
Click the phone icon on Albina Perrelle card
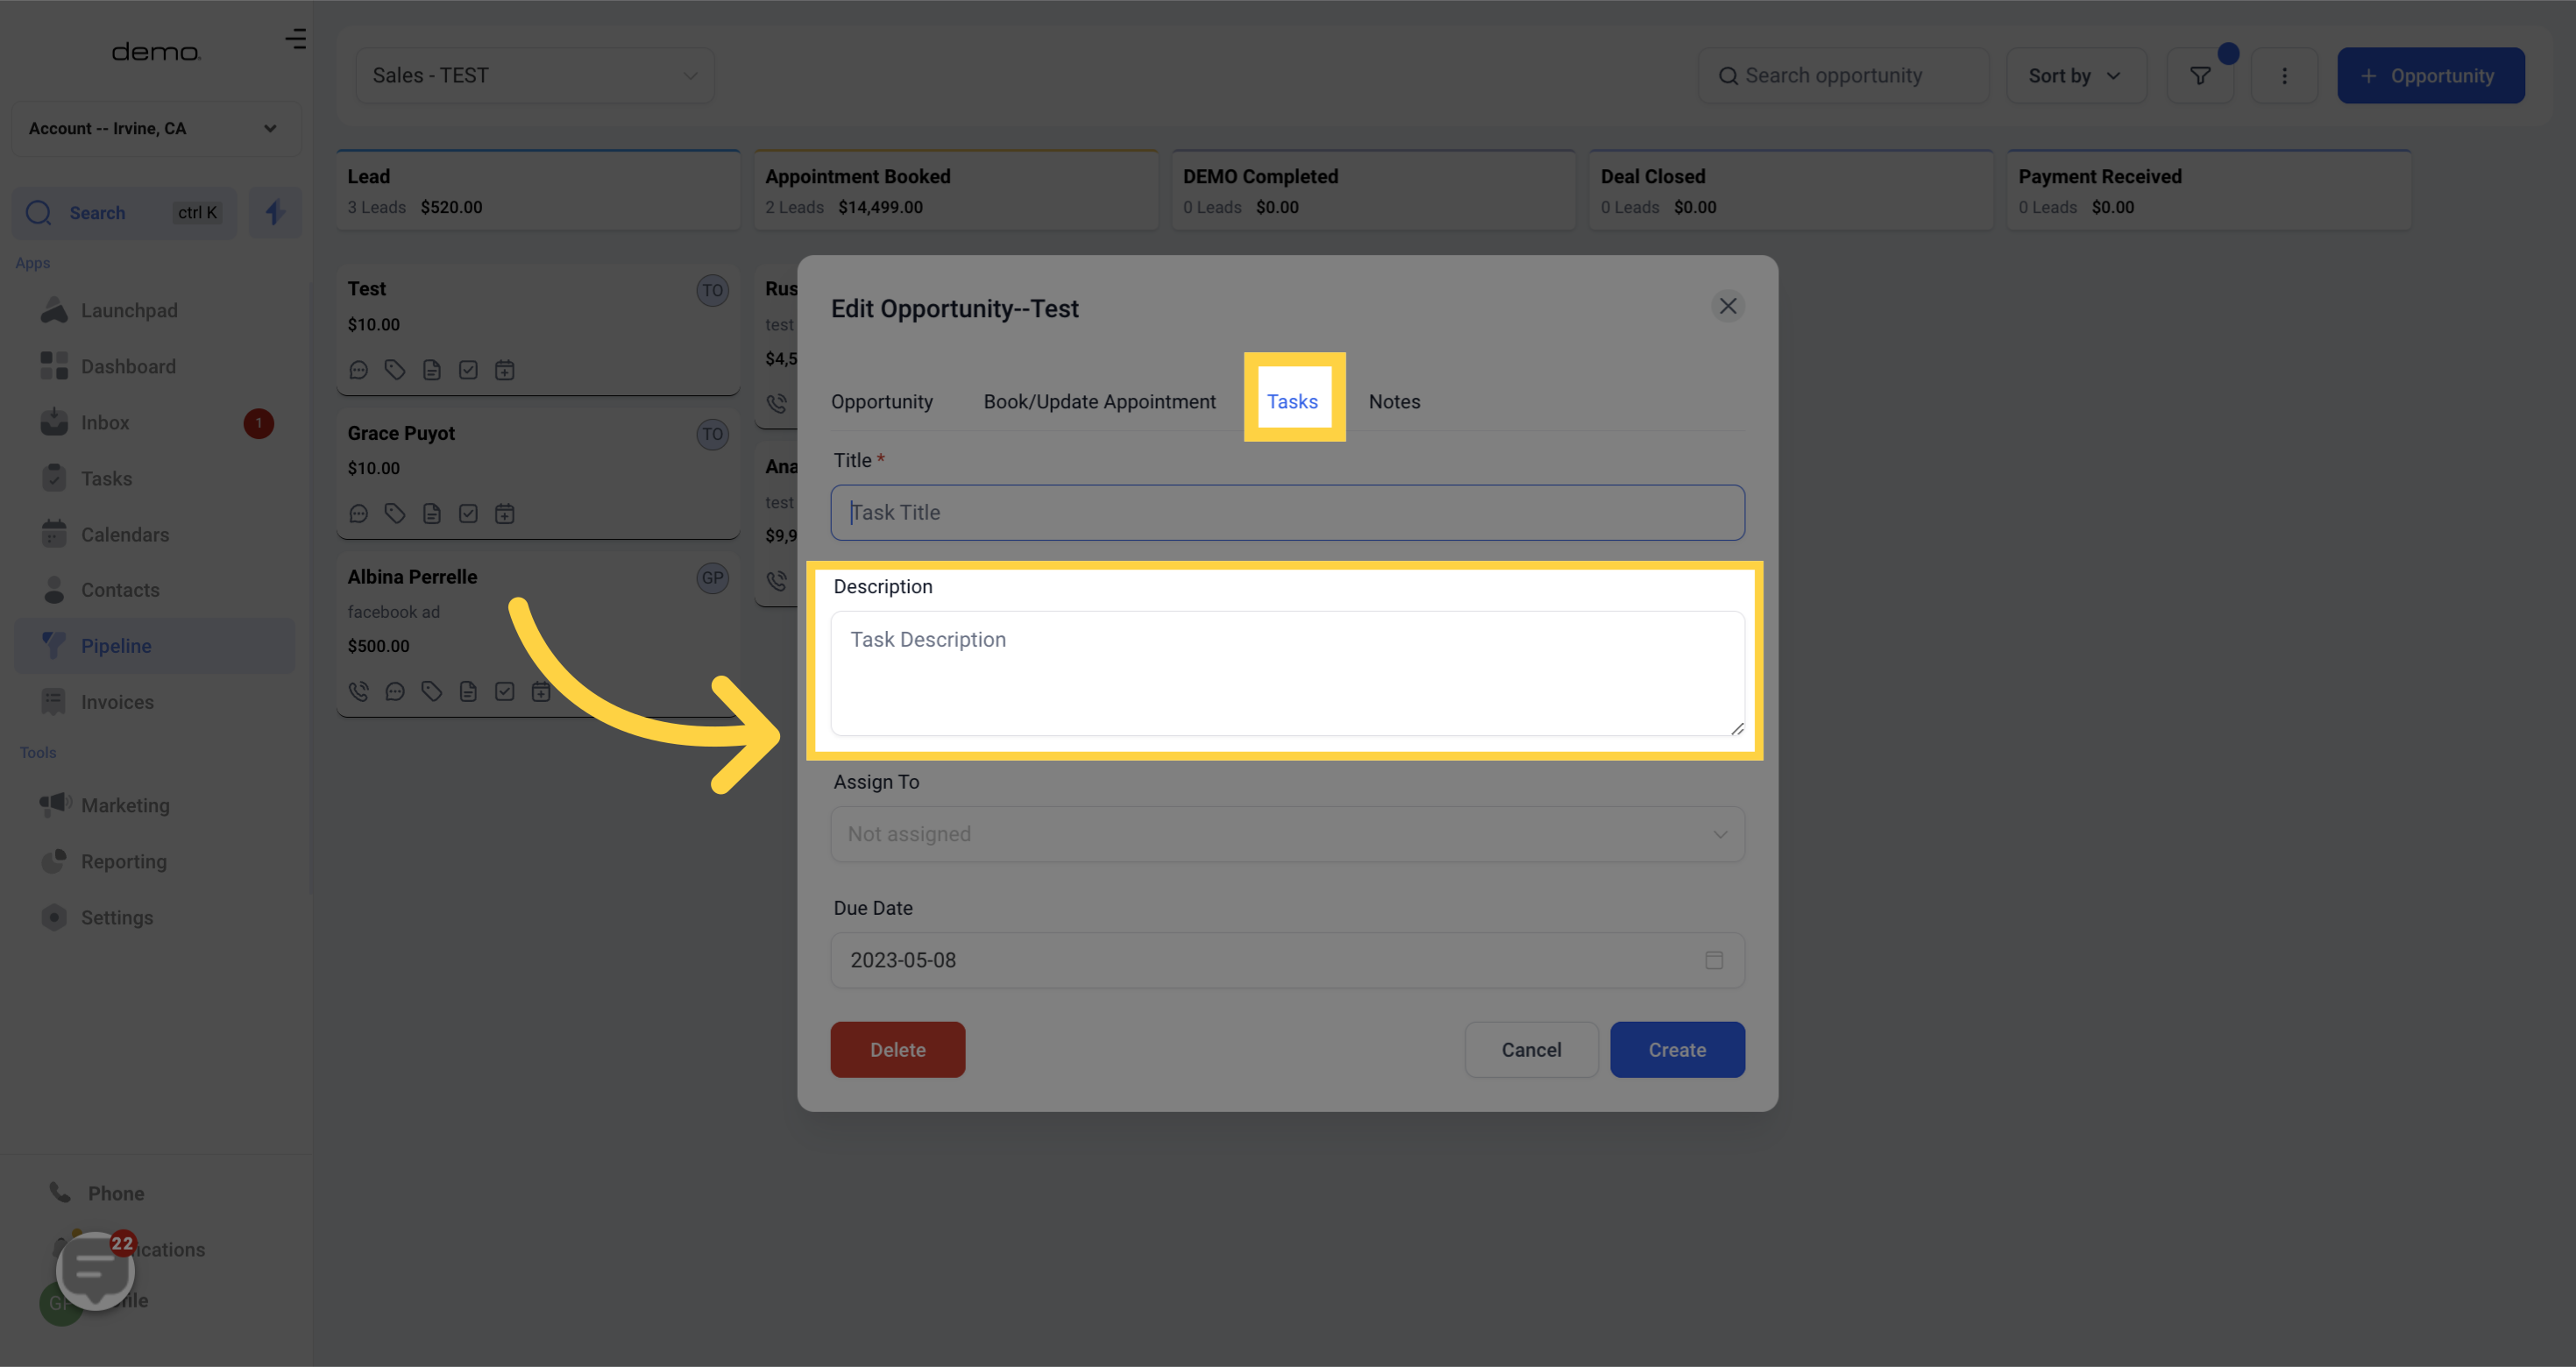point(358,691)
